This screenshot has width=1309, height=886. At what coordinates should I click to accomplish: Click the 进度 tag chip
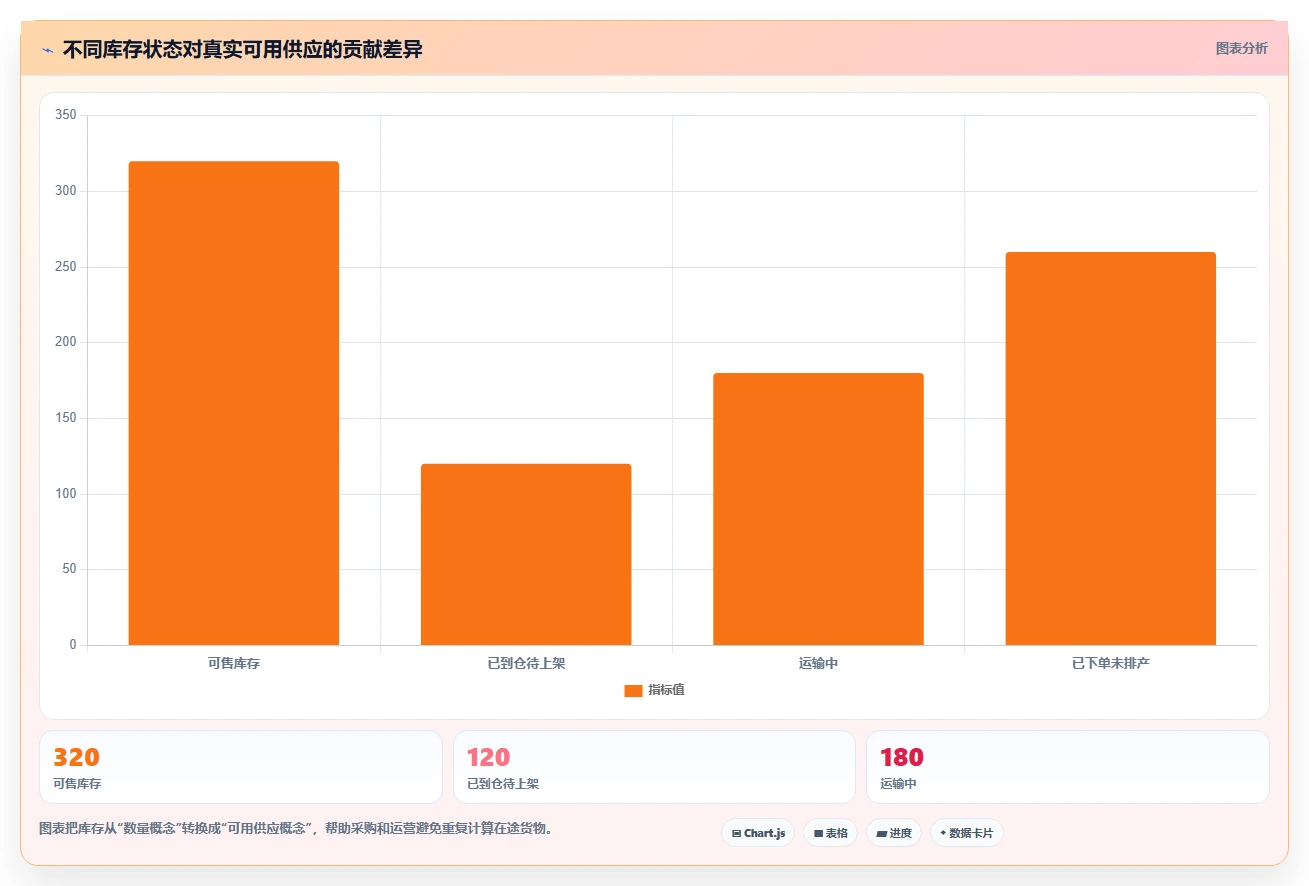[x=893, y=833]
